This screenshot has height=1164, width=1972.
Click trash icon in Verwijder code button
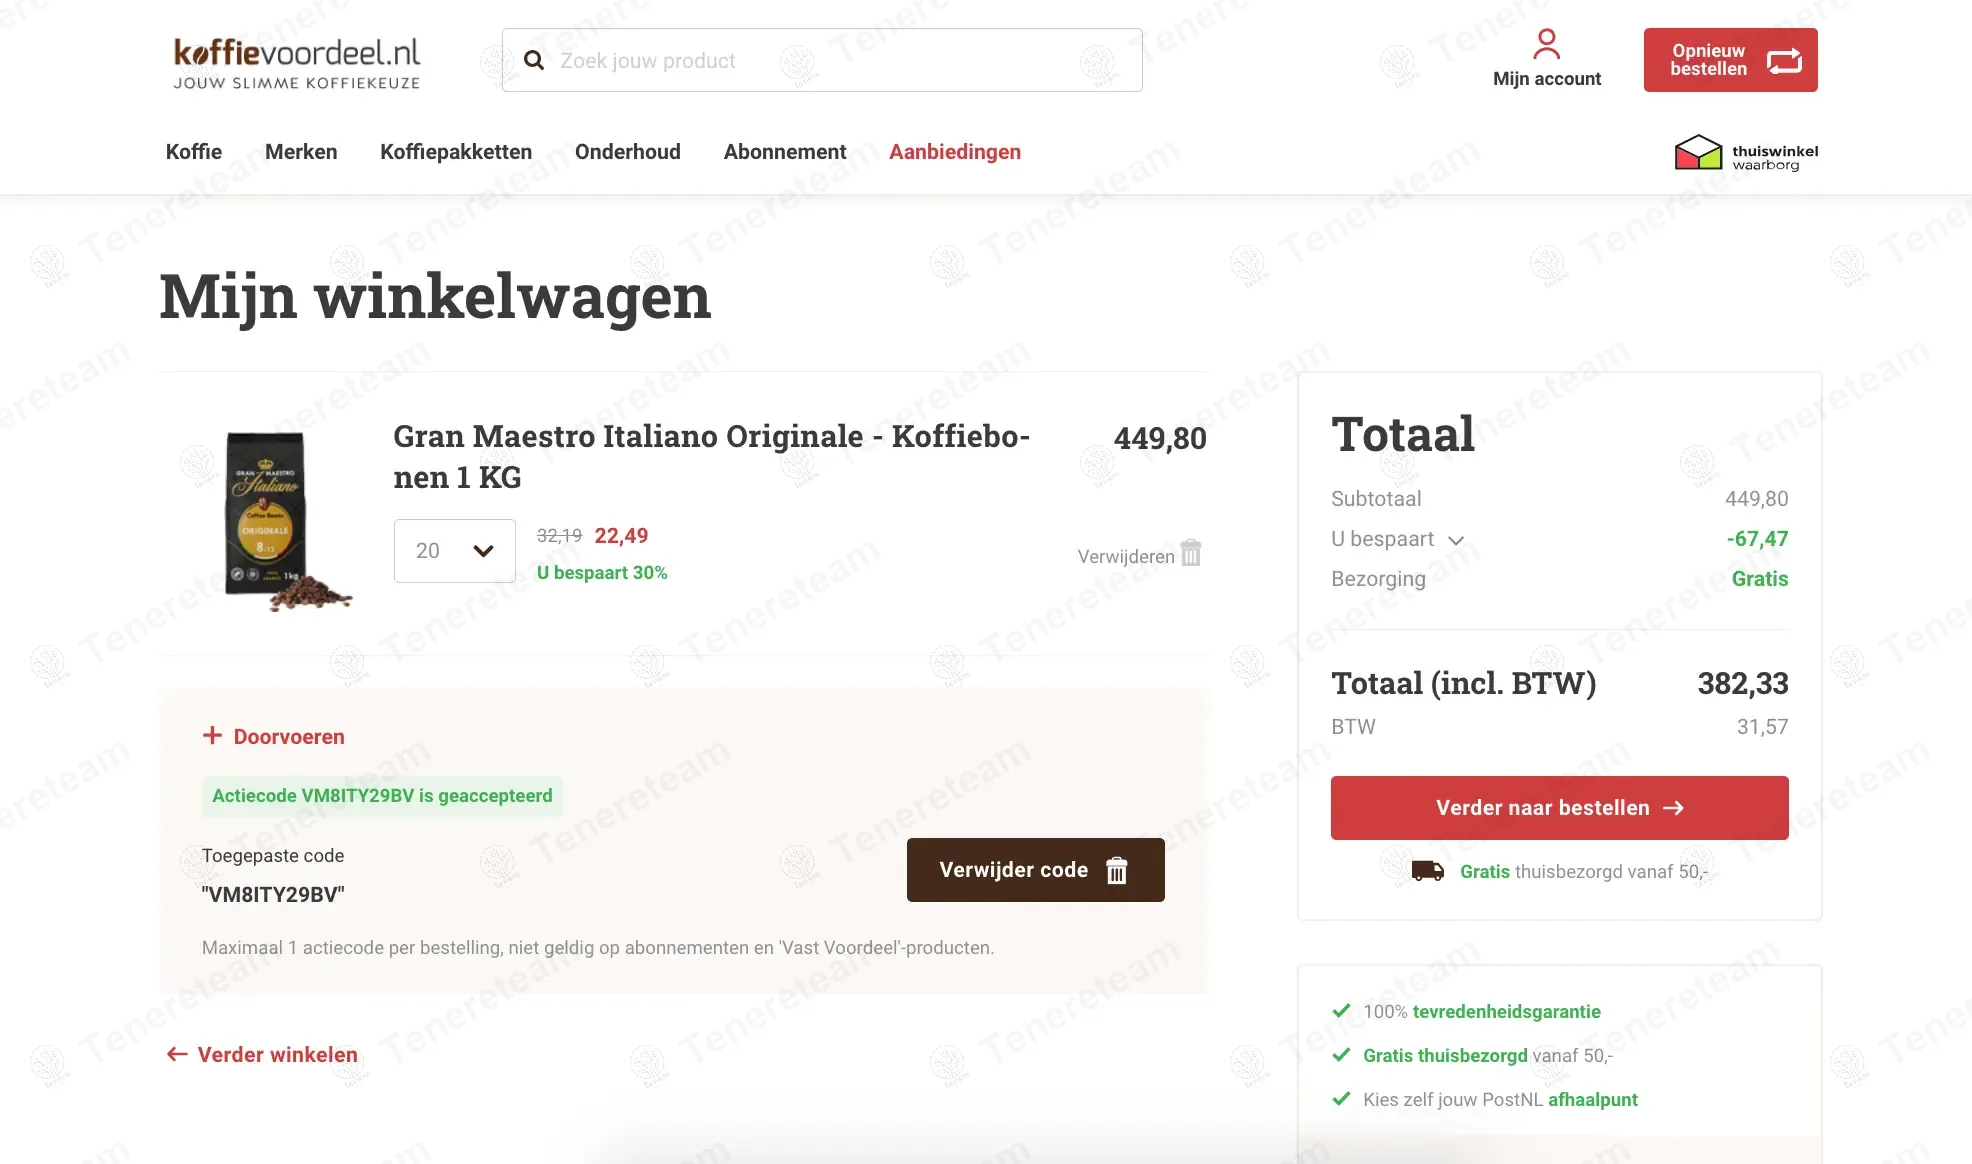[1117, 871]
